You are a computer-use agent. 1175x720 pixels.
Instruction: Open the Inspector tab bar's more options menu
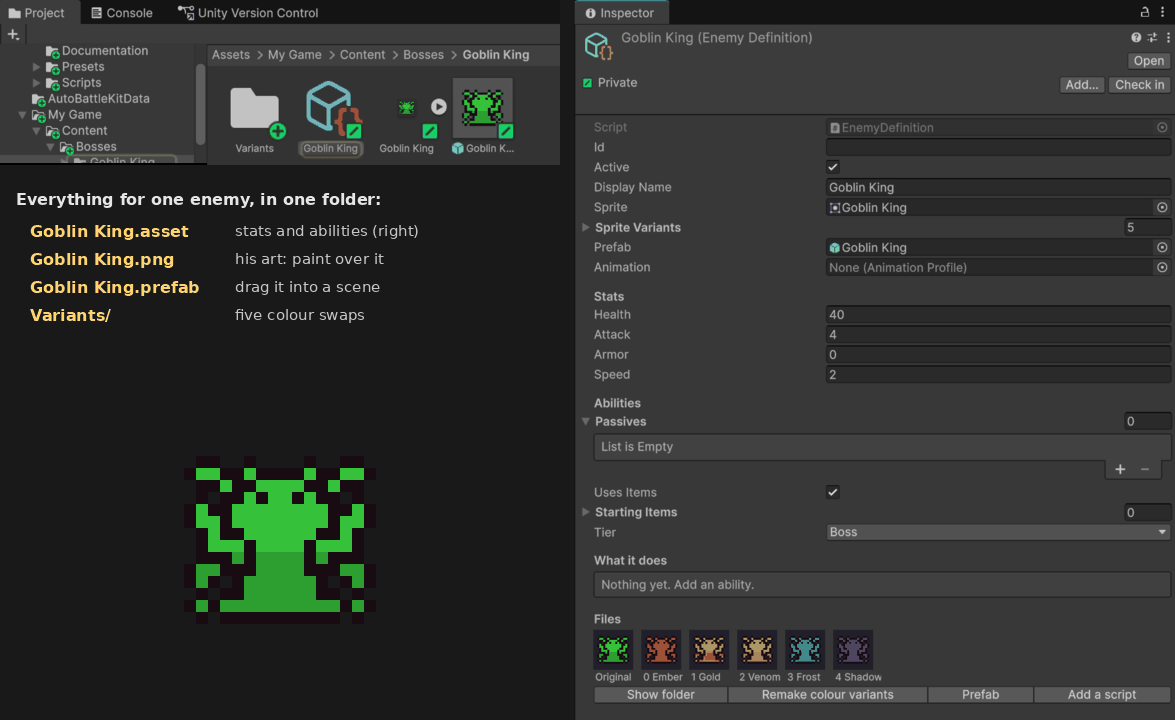(x=1162, y=12)
